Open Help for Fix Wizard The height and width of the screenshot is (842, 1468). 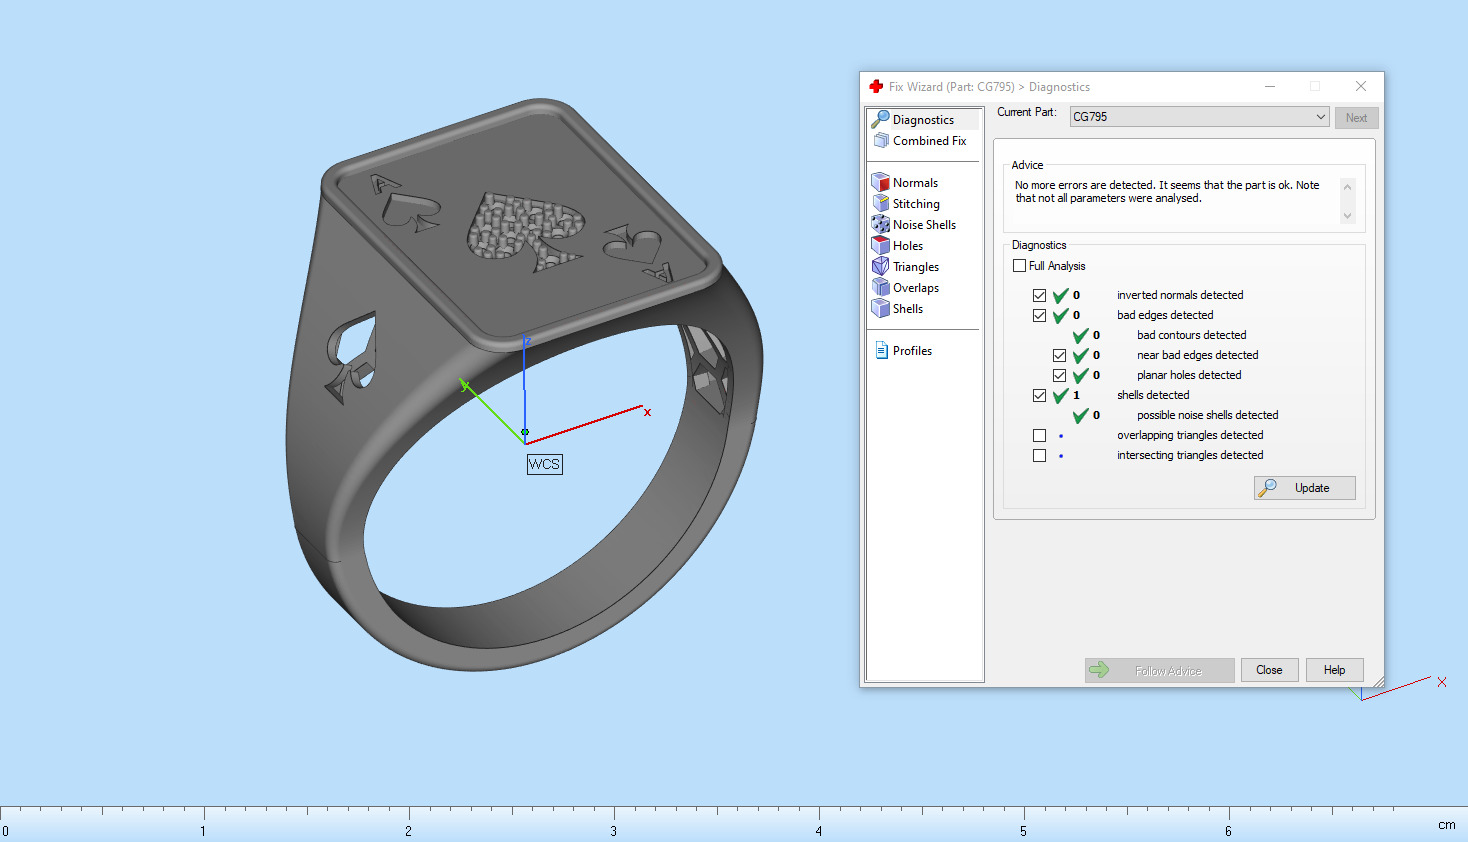pos(1334,670)
